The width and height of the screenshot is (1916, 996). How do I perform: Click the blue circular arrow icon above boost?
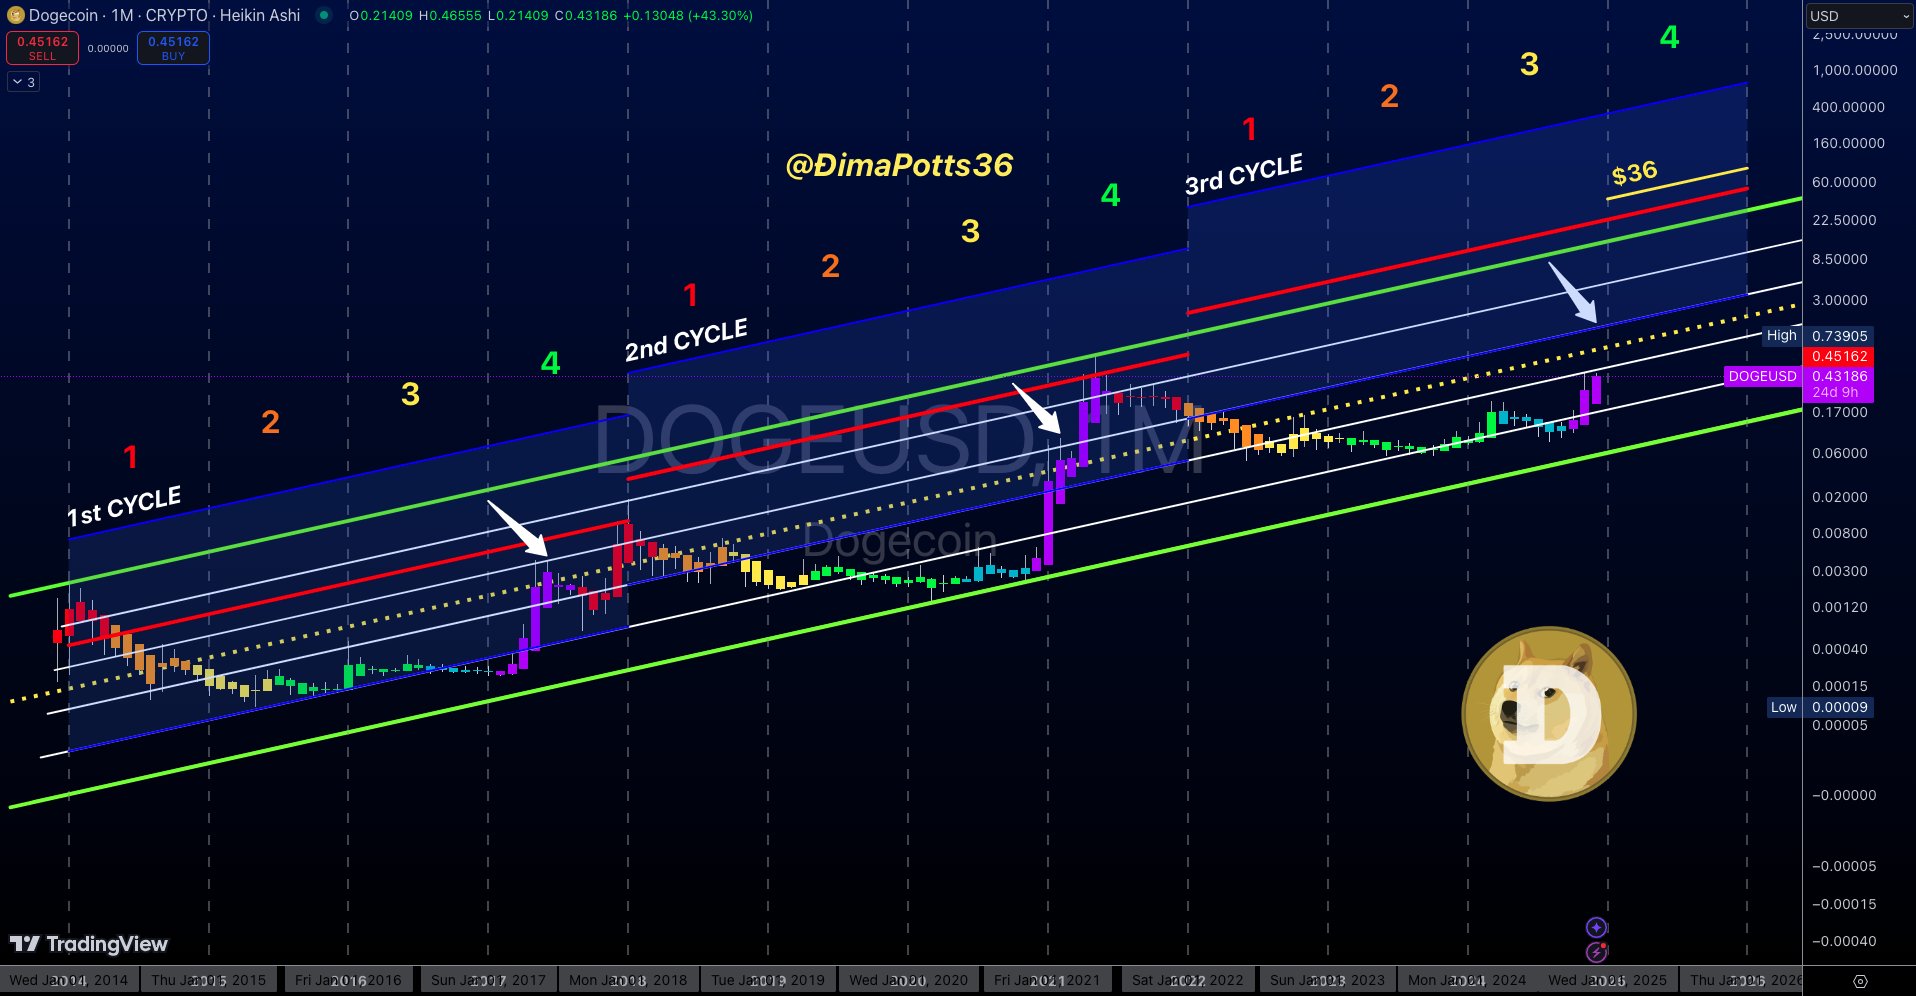1597,928
